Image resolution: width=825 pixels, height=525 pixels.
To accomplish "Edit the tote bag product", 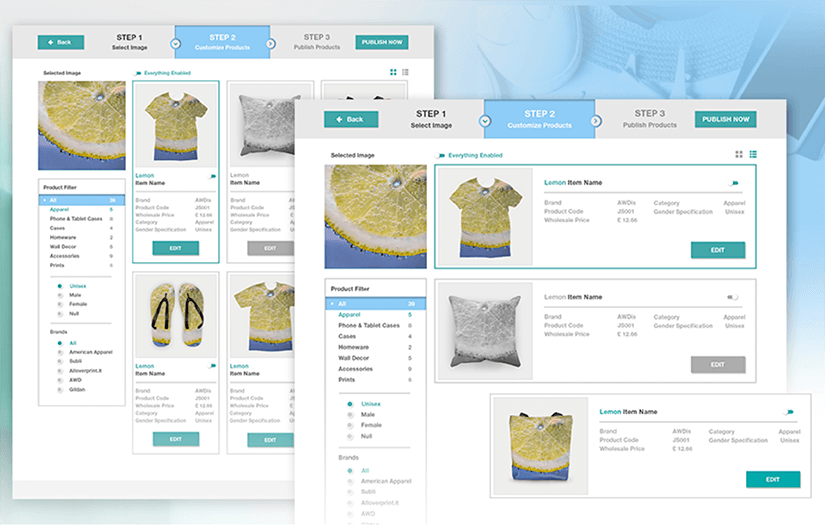I will coord(773,479).
